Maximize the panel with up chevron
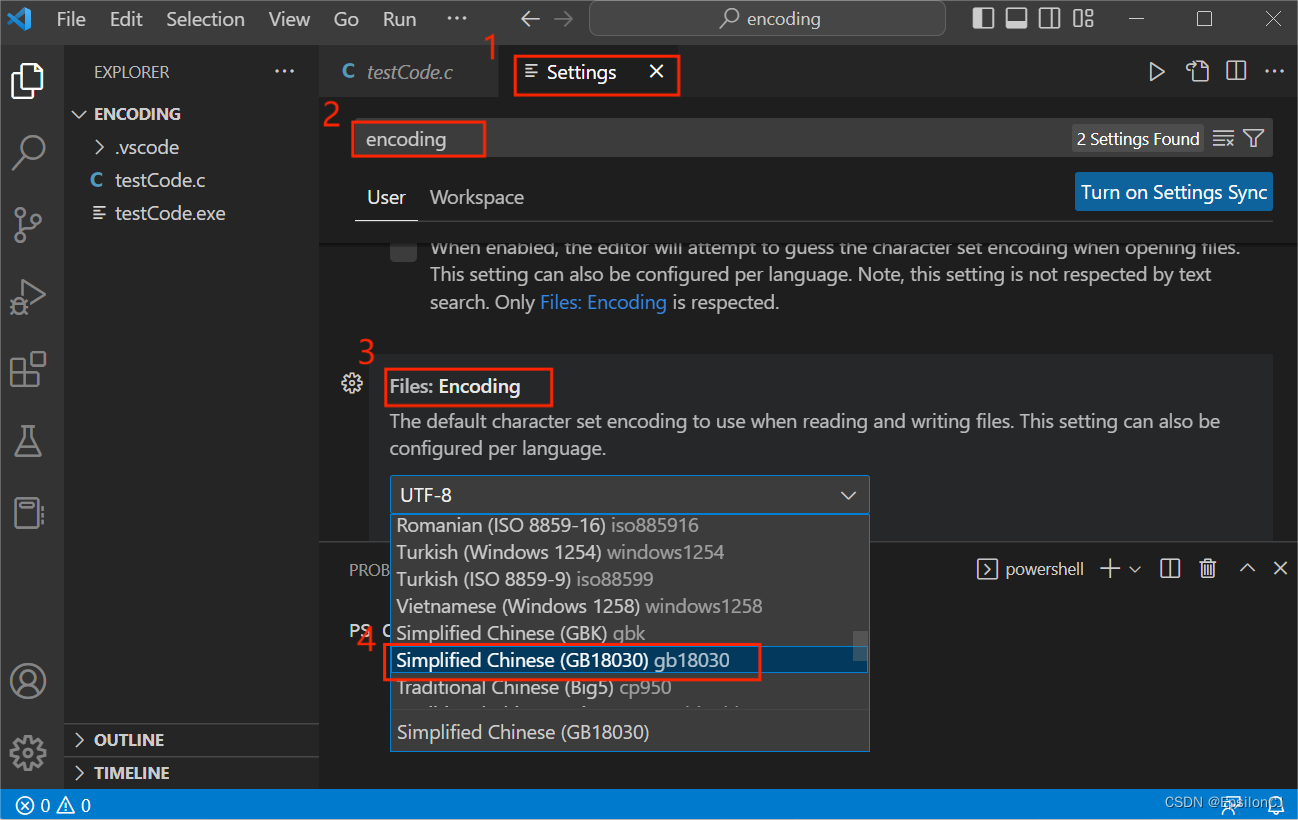1298x820 pixels. pos(1247,569)
